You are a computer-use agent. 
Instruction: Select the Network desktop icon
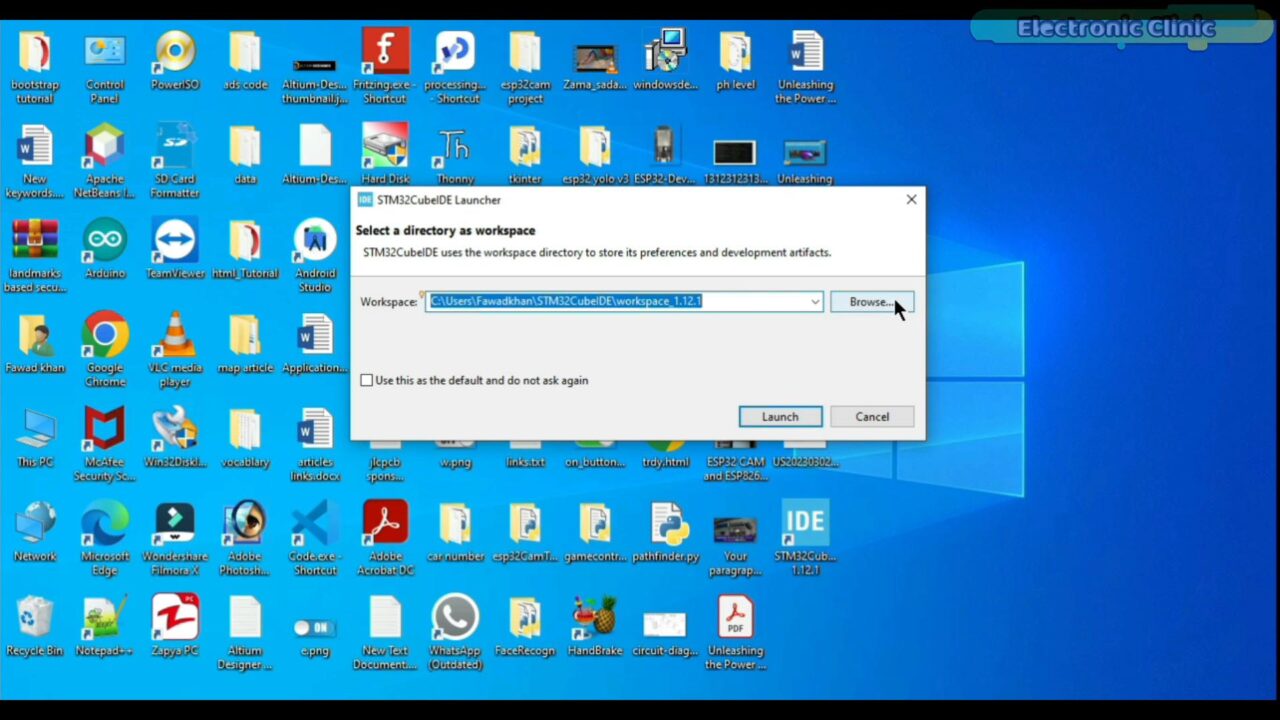pyautogui.click(x=35, y=532)
